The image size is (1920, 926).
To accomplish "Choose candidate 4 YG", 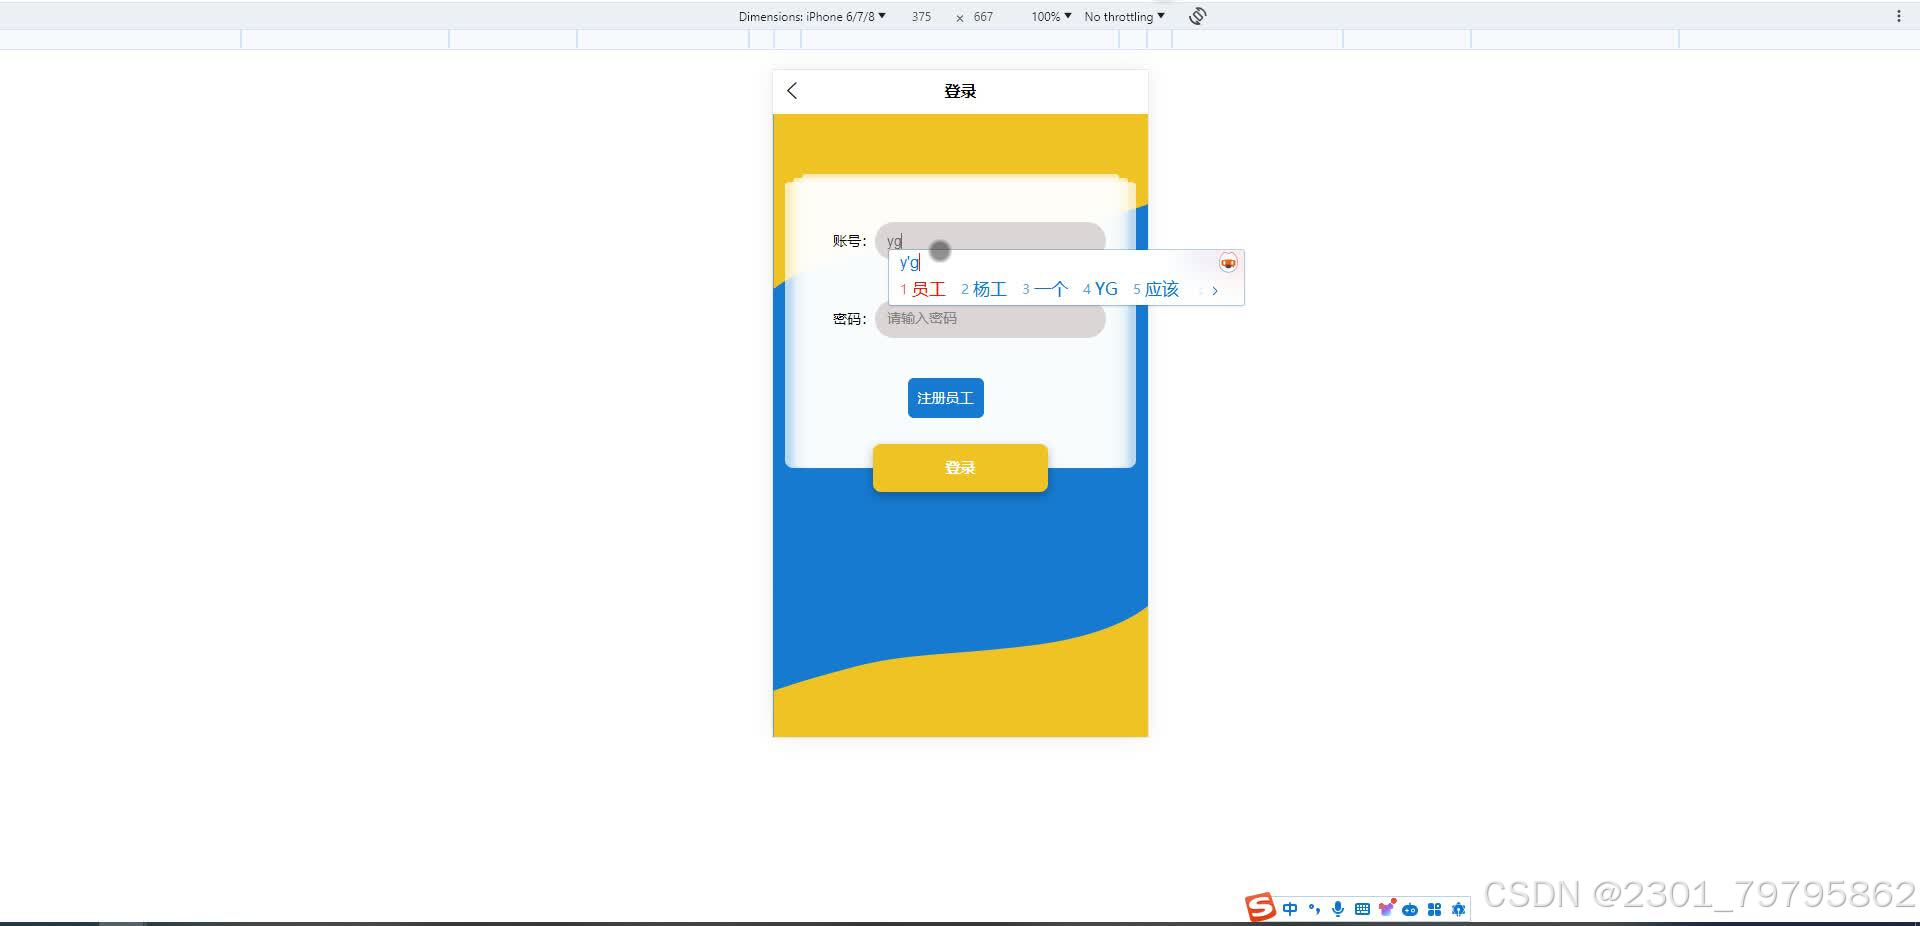I will point(1100,289).
